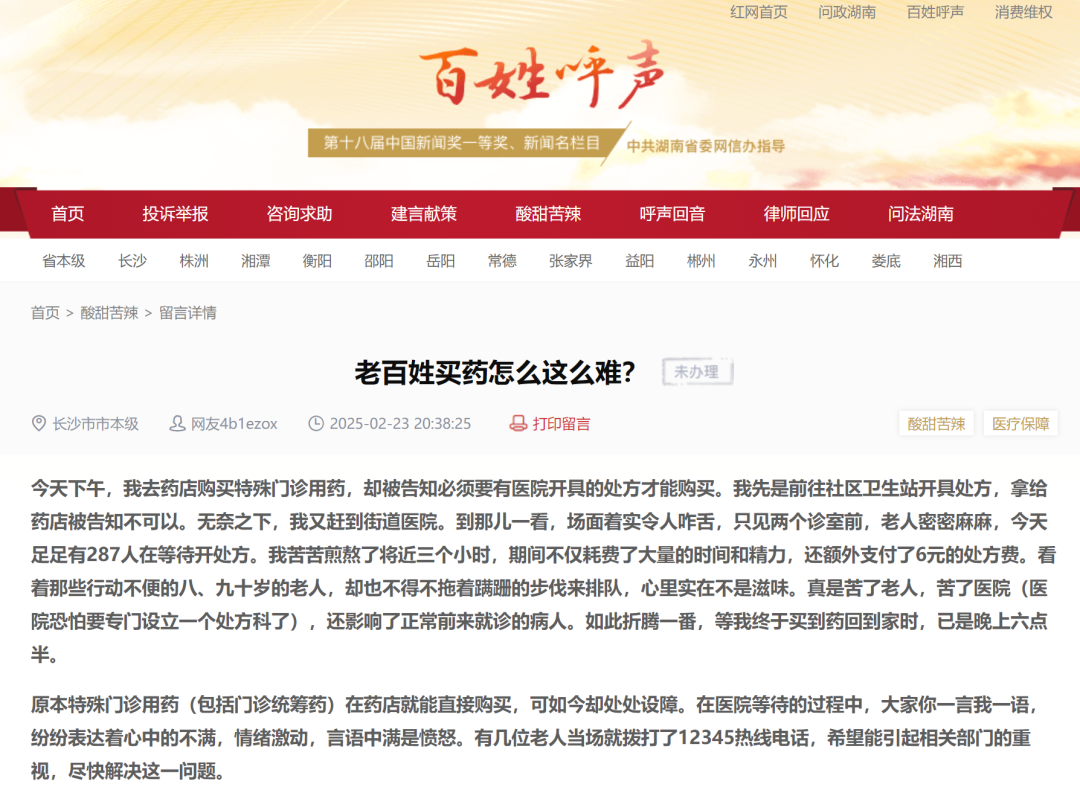Screen dimensions: 1080x790
Task: Select 长沙 from the city list
Action: [133, 261]
